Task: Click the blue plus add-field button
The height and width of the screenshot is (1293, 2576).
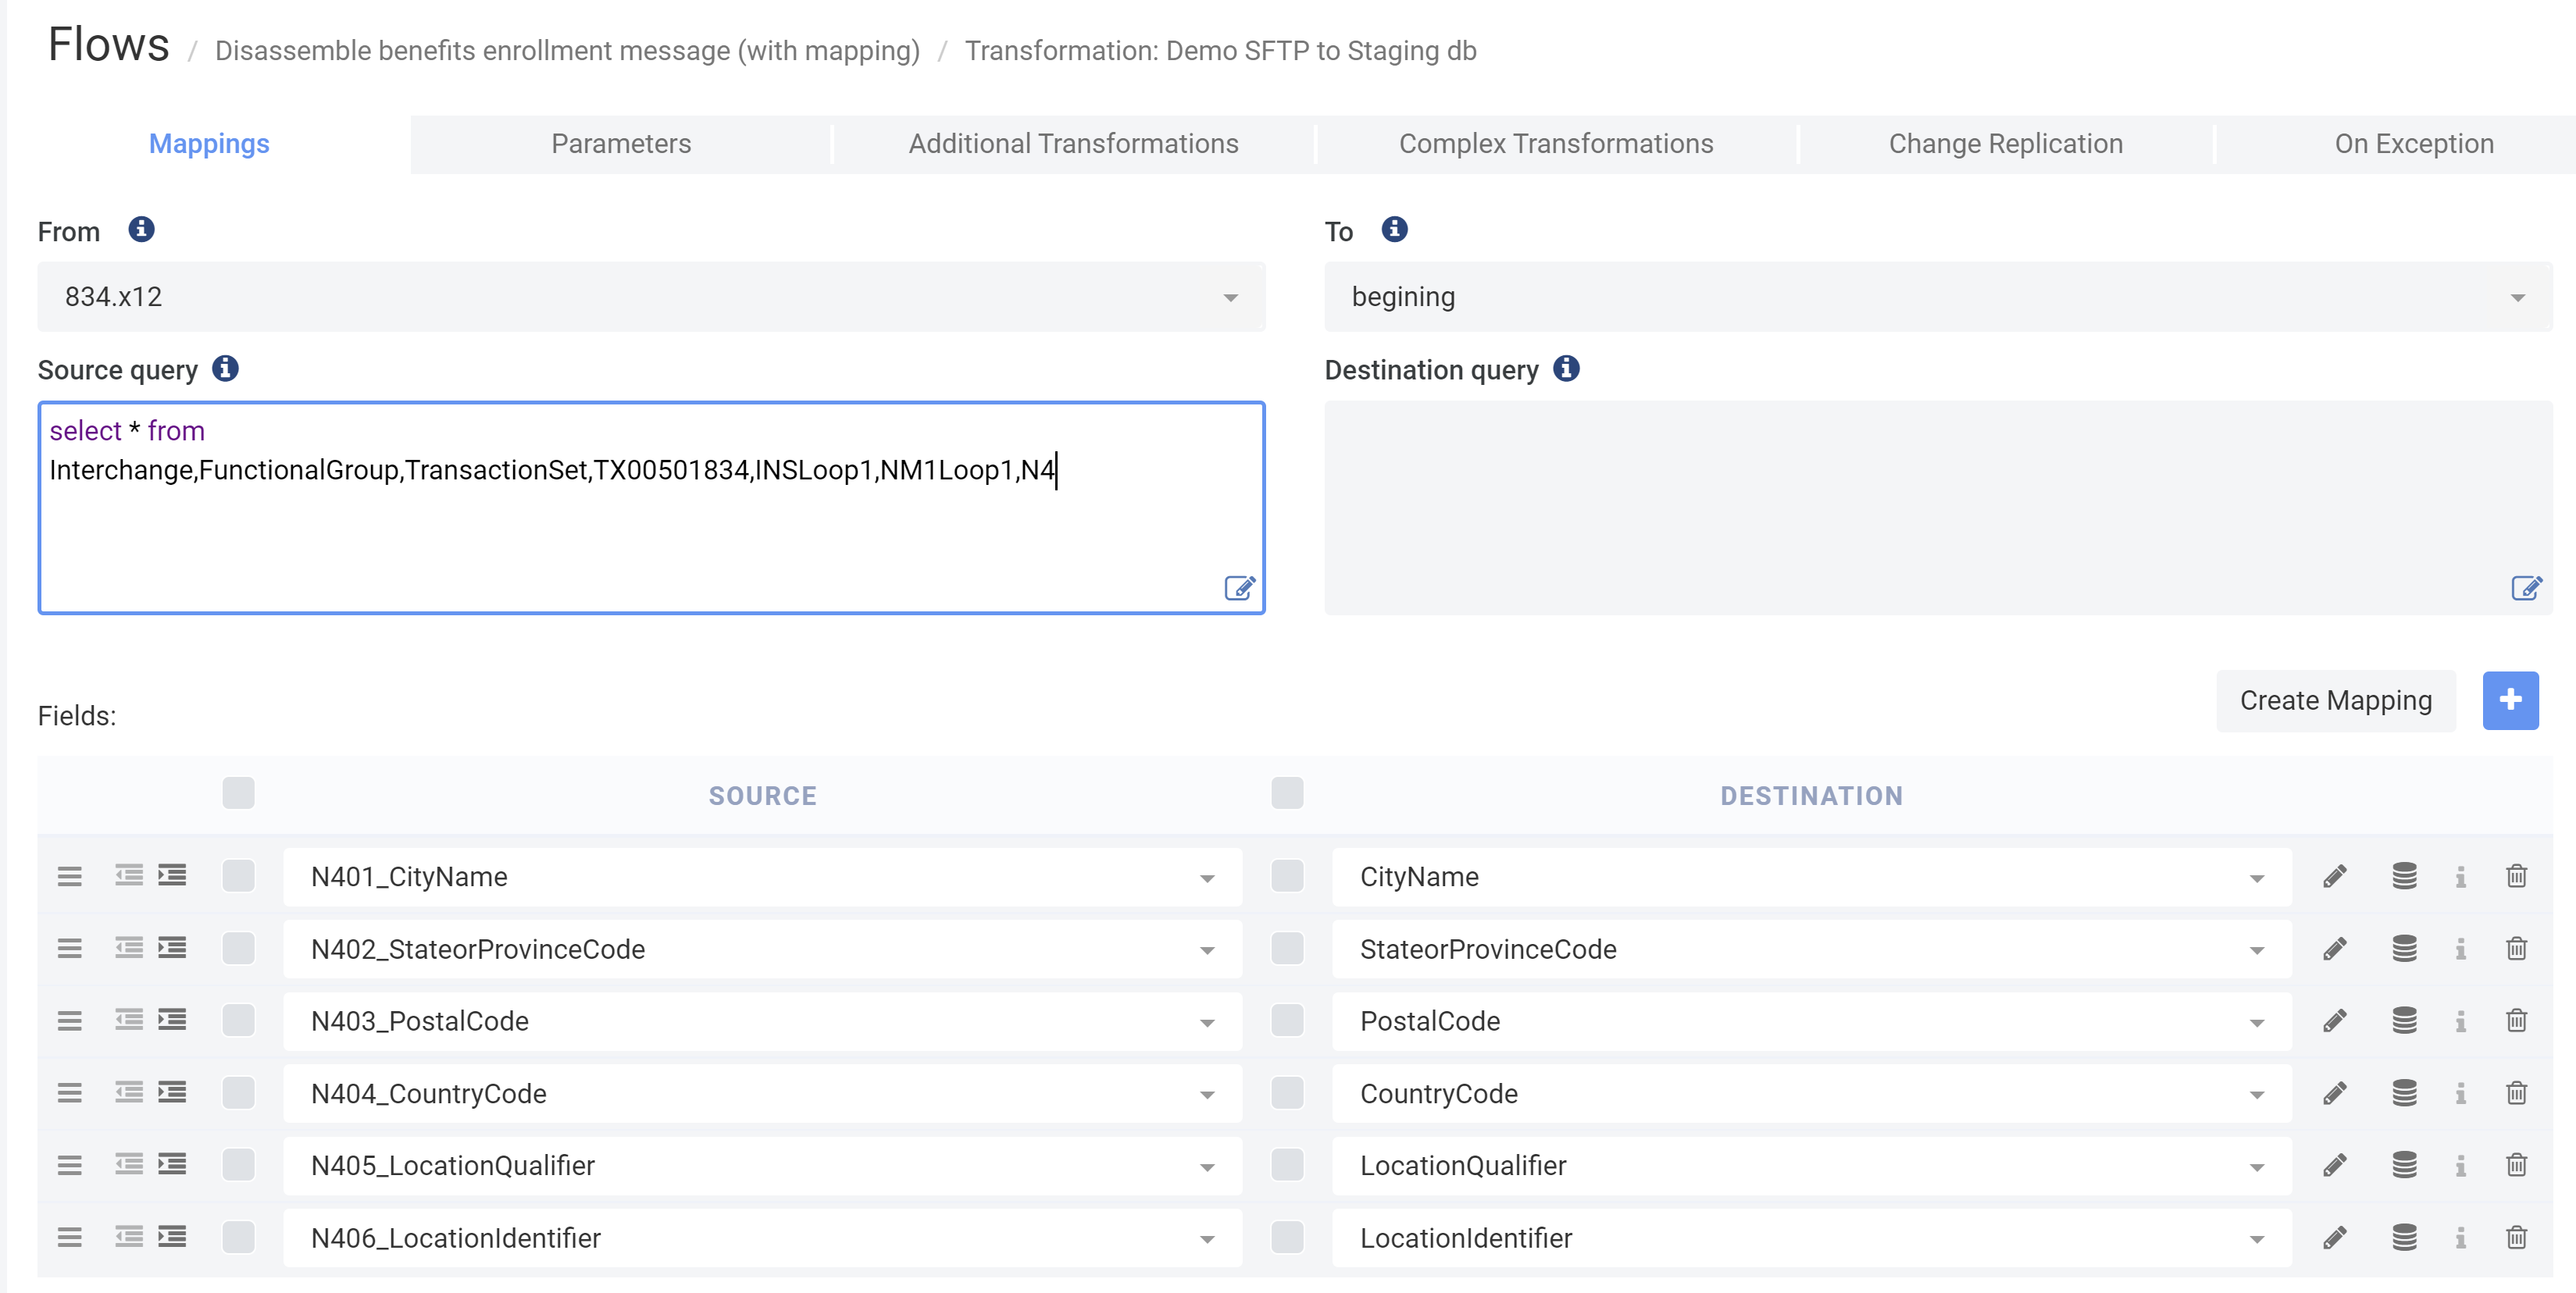Action: (2509, 700)
